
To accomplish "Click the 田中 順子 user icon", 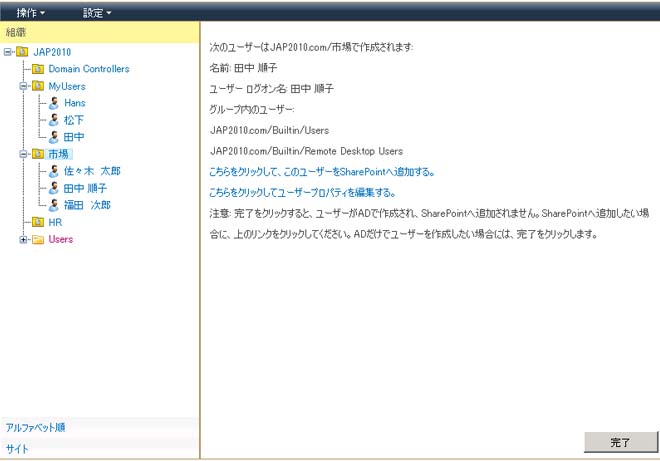I will (x=54, y=188).
